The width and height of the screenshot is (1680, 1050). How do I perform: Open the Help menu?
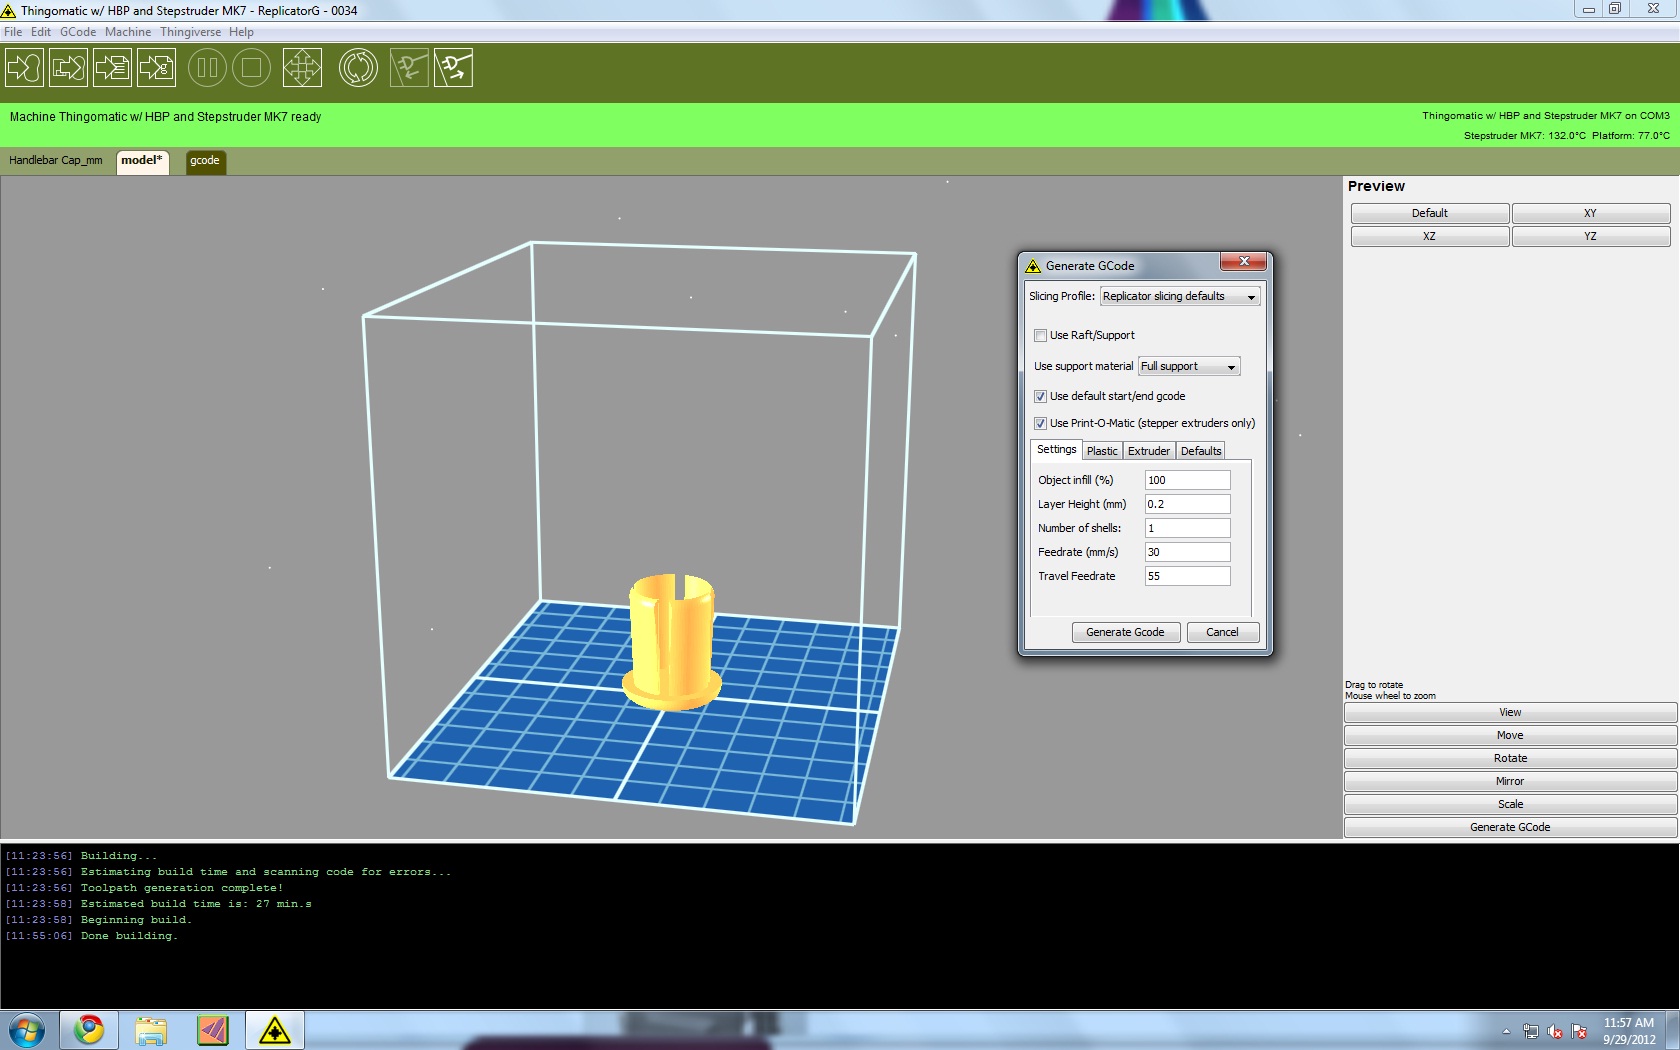241,32
